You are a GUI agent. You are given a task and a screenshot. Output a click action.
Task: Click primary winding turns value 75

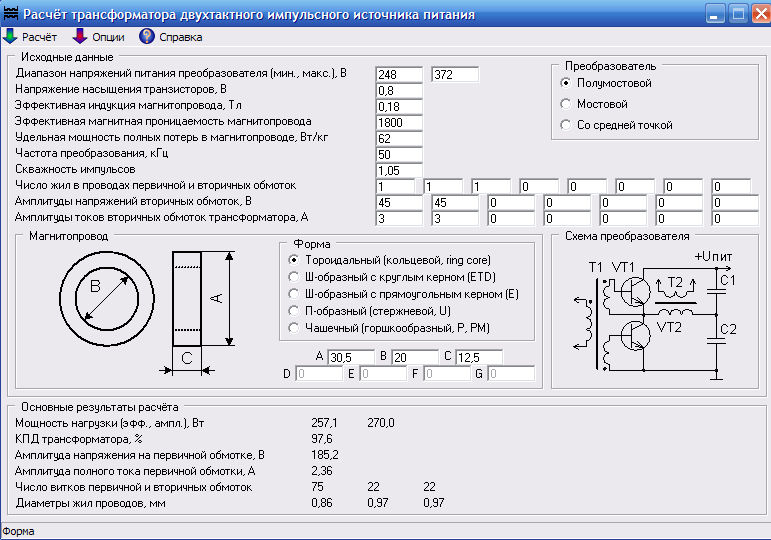[x=317, y=487]
